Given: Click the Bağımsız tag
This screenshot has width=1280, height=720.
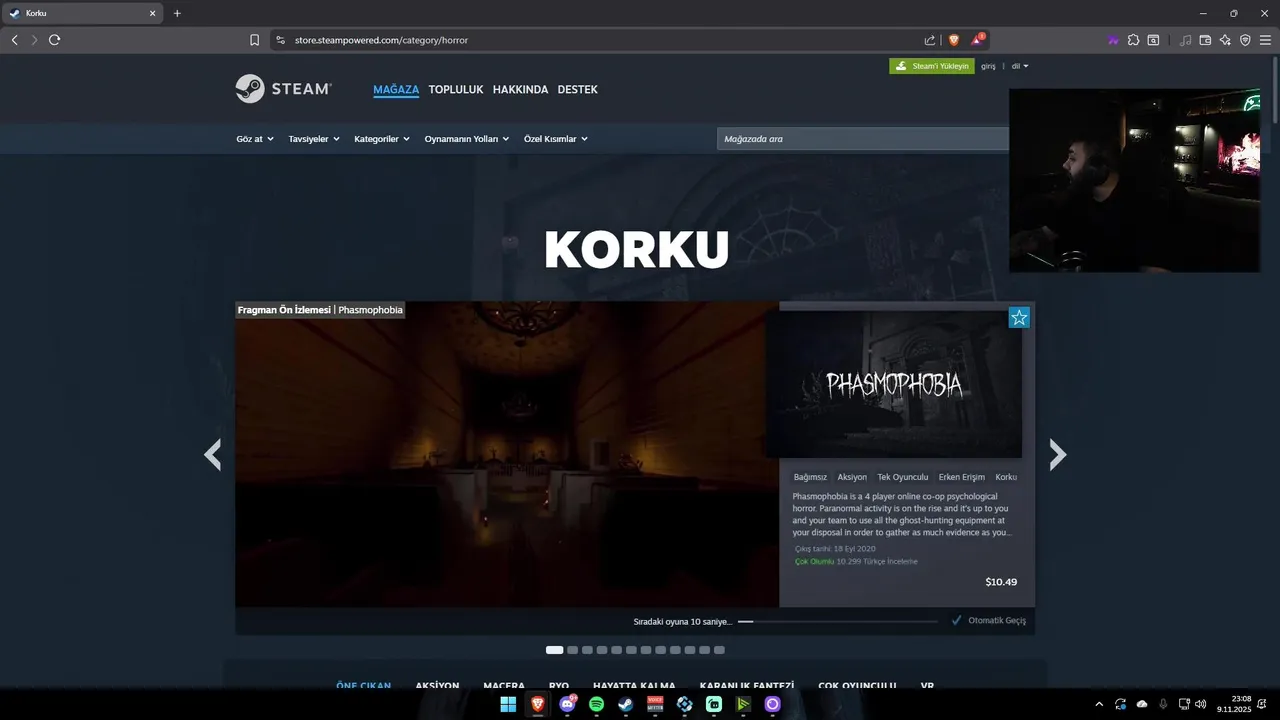Looking at the screenshot, I should click(x=810, y=477).
